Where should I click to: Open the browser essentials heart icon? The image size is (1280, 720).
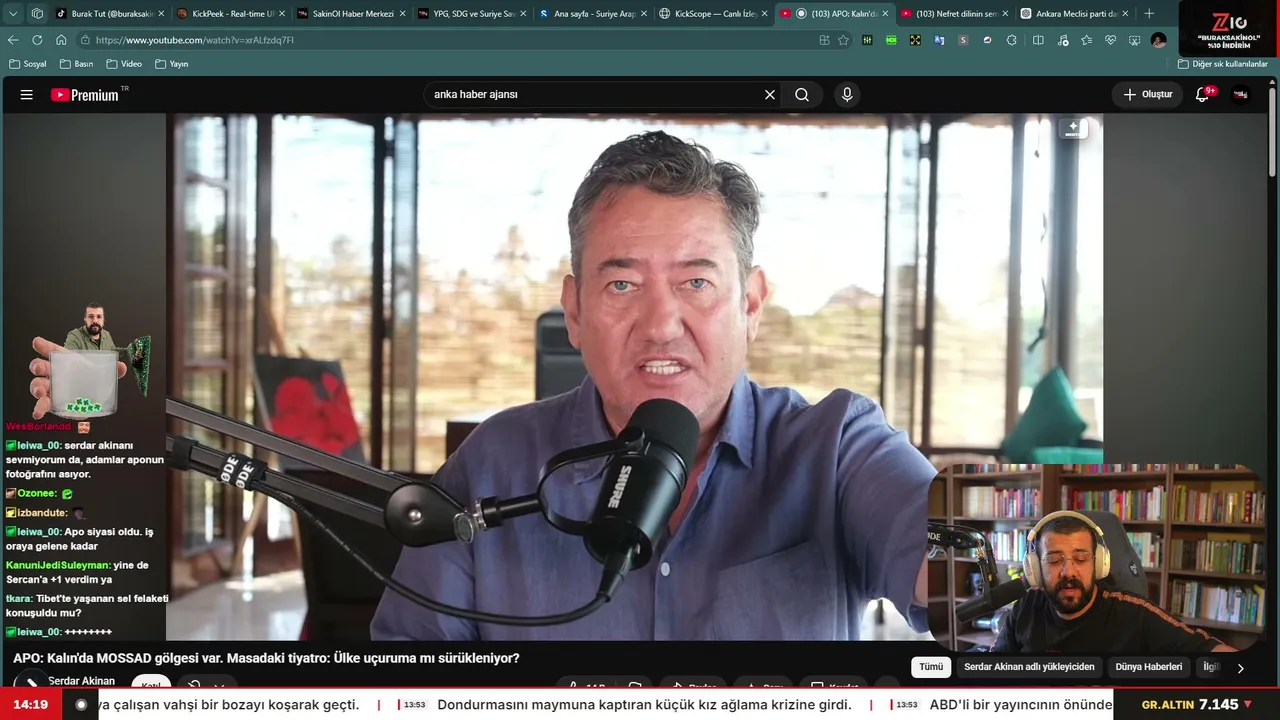1110,40
